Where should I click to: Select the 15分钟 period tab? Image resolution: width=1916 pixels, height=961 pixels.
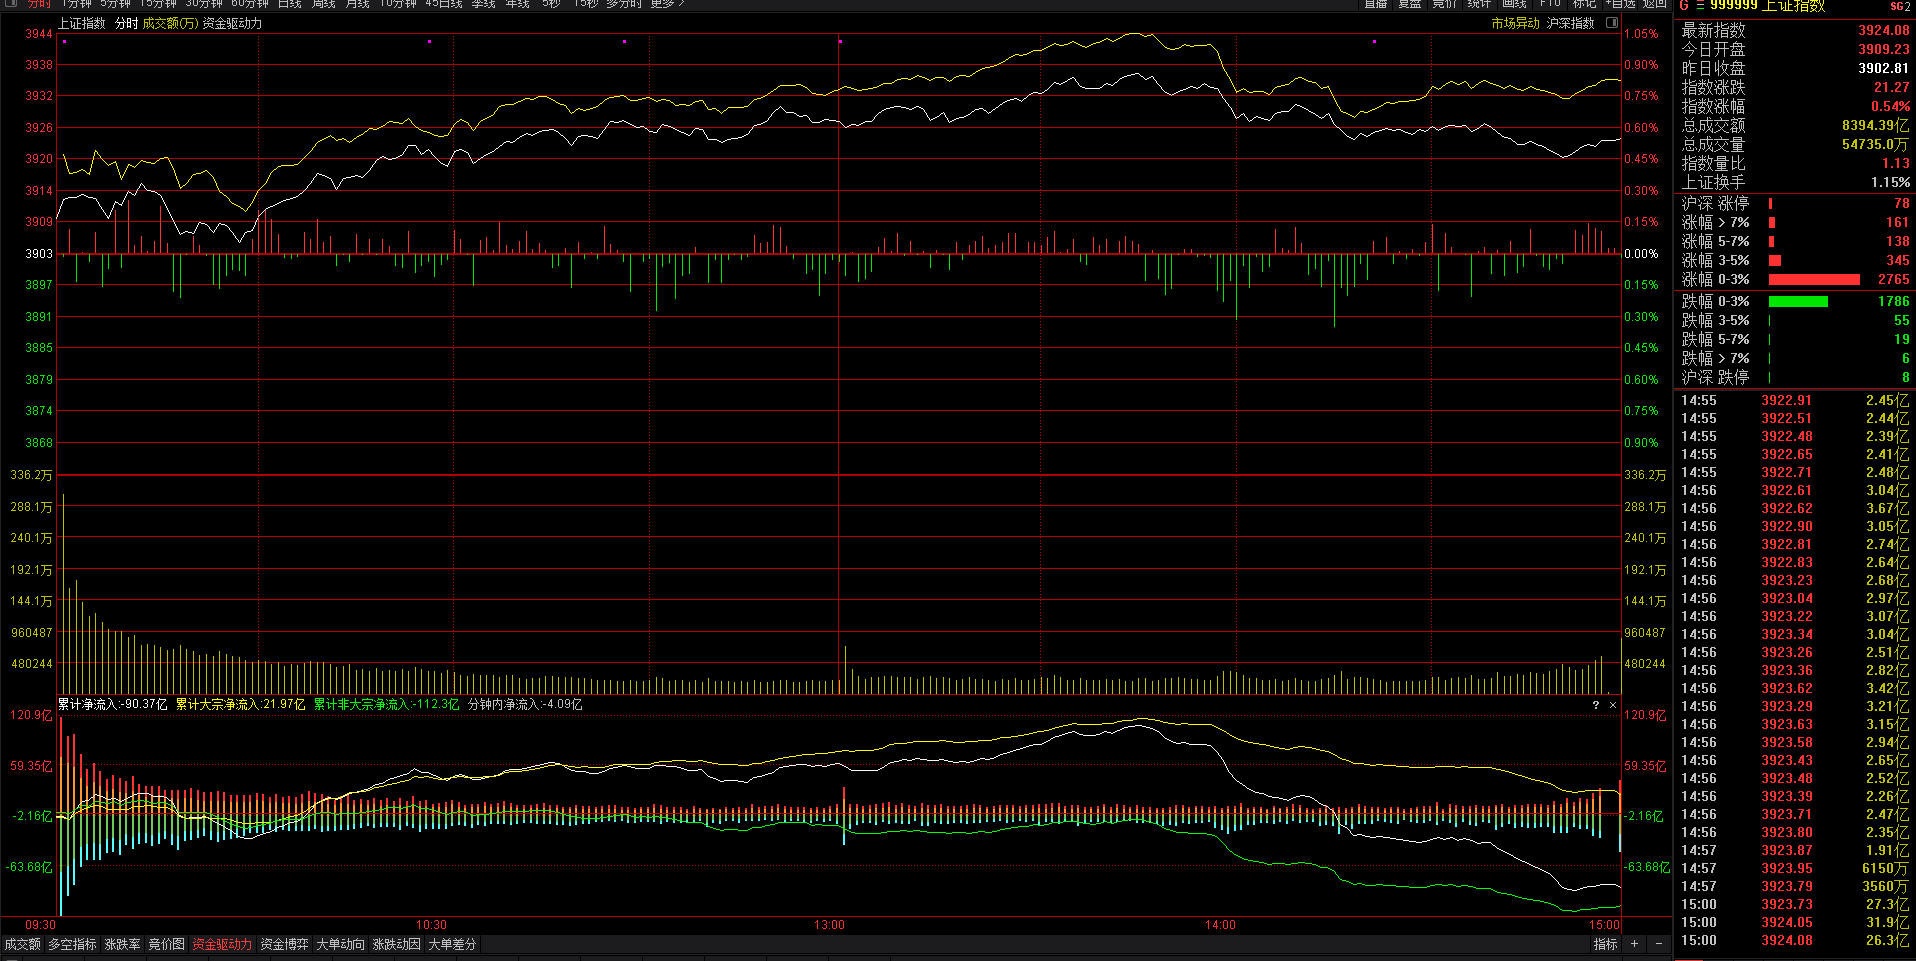[158, 3]
